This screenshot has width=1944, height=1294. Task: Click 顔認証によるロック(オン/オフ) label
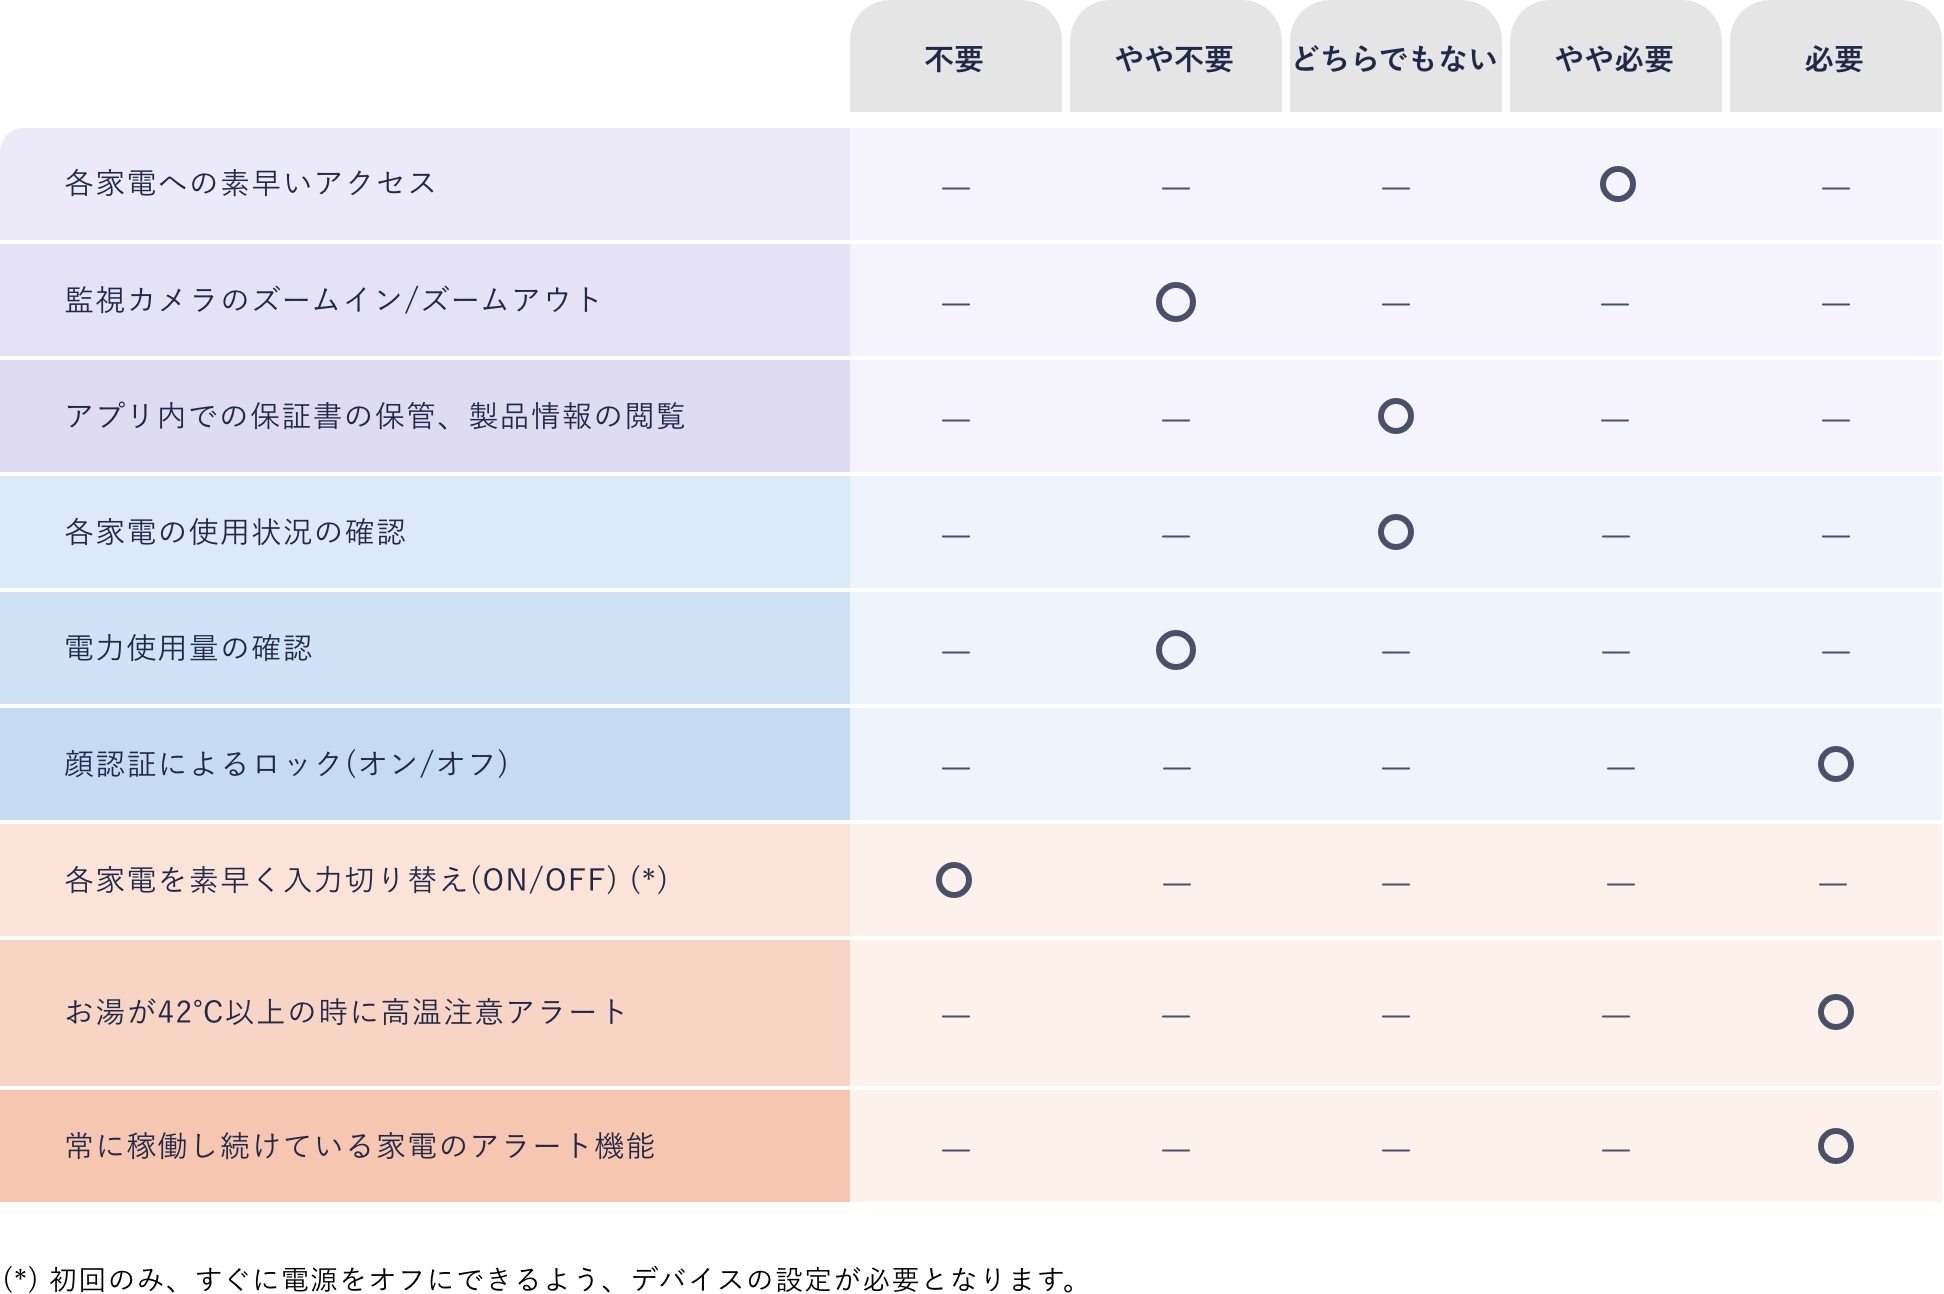(287, 765)
